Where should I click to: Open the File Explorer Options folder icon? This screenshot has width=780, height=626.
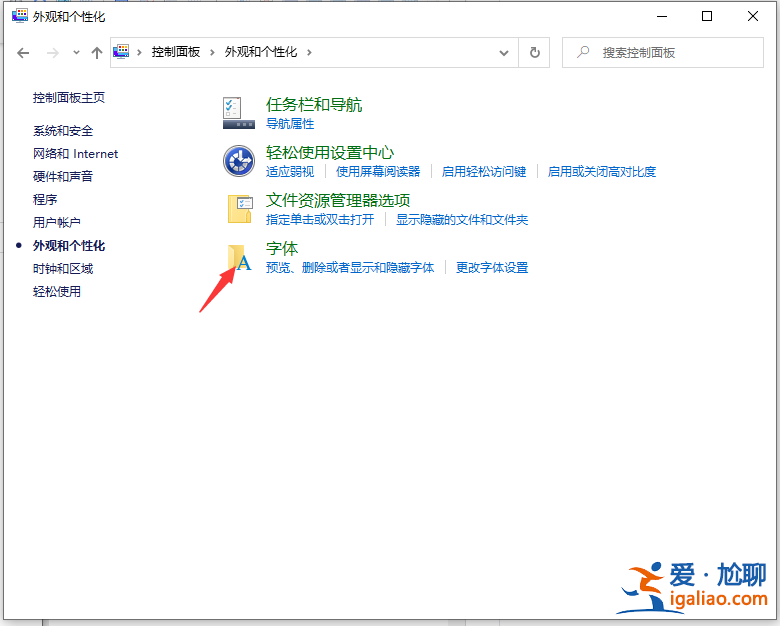[240, 209]
